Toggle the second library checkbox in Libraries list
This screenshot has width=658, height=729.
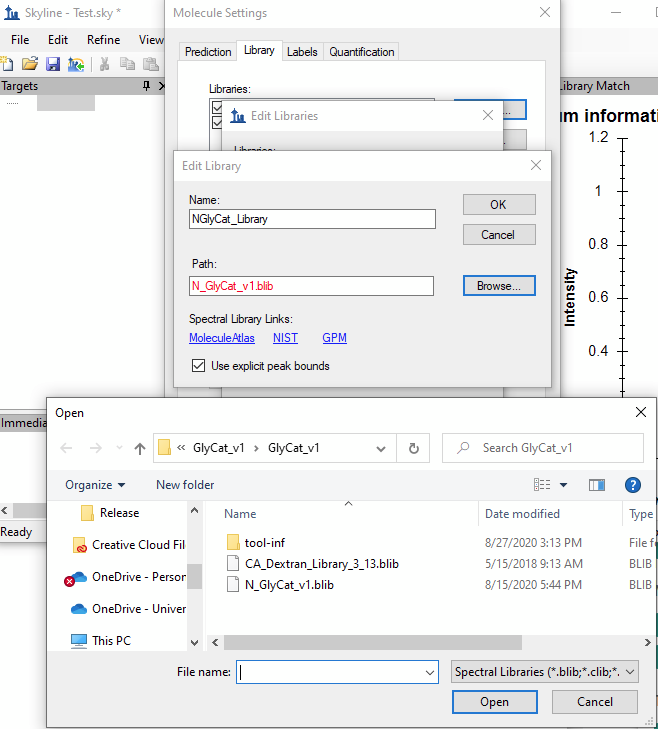coord(217,121)
